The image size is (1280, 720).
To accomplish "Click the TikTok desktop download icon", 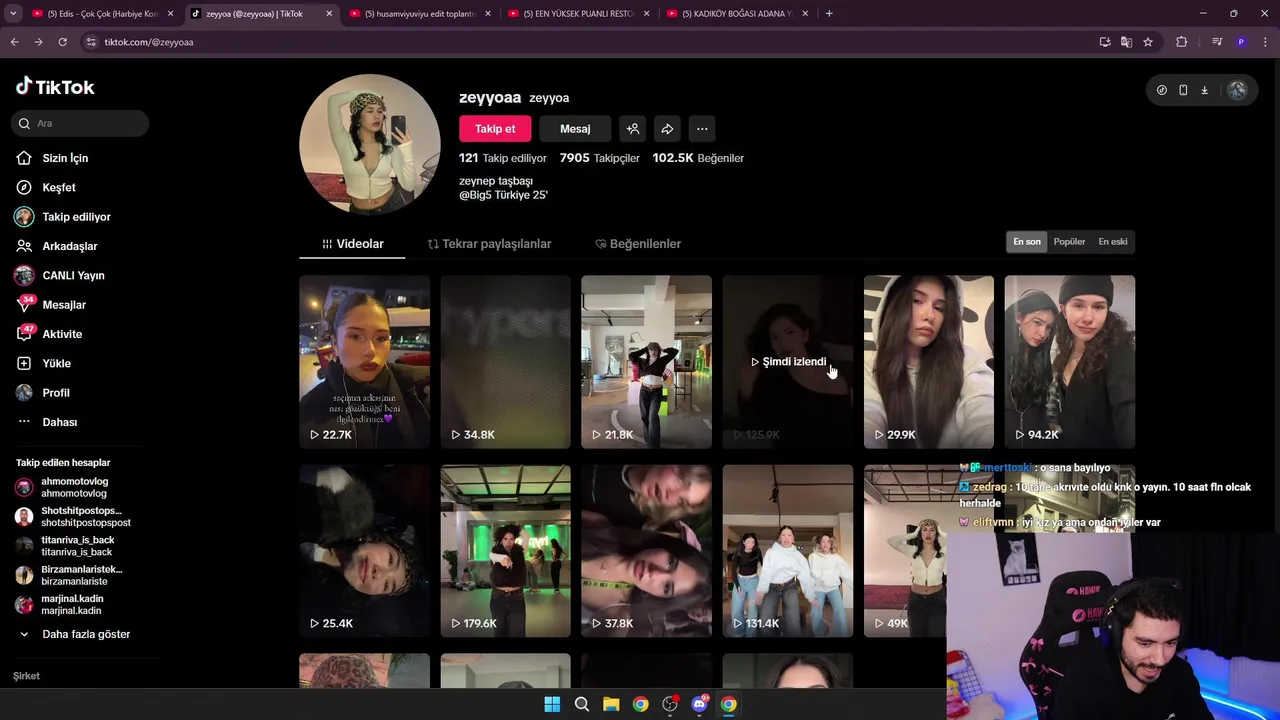I will pyautogui.click(x=1205, y=90).
